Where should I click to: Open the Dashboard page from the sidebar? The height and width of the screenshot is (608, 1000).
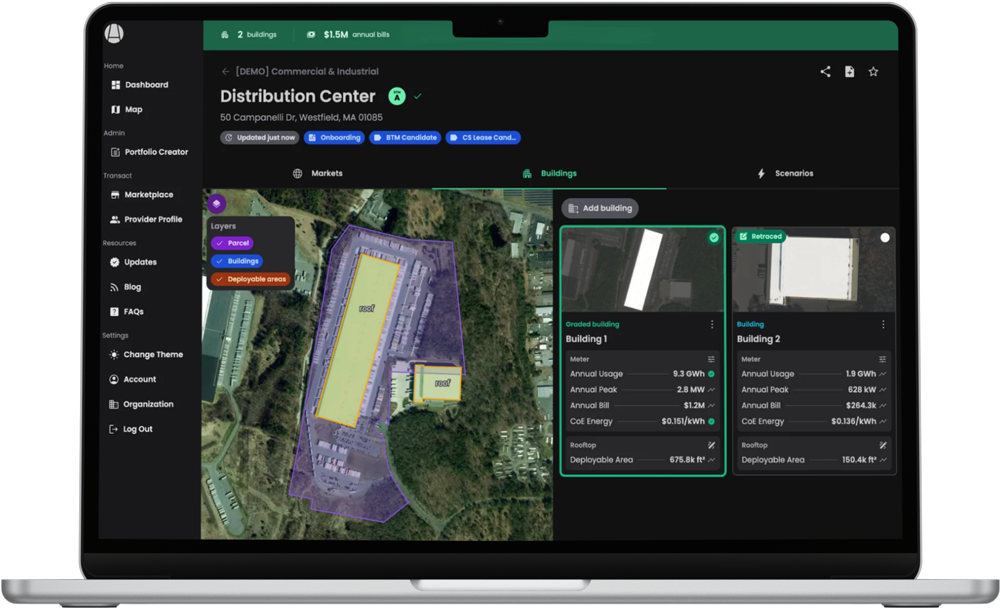point(140,85)
